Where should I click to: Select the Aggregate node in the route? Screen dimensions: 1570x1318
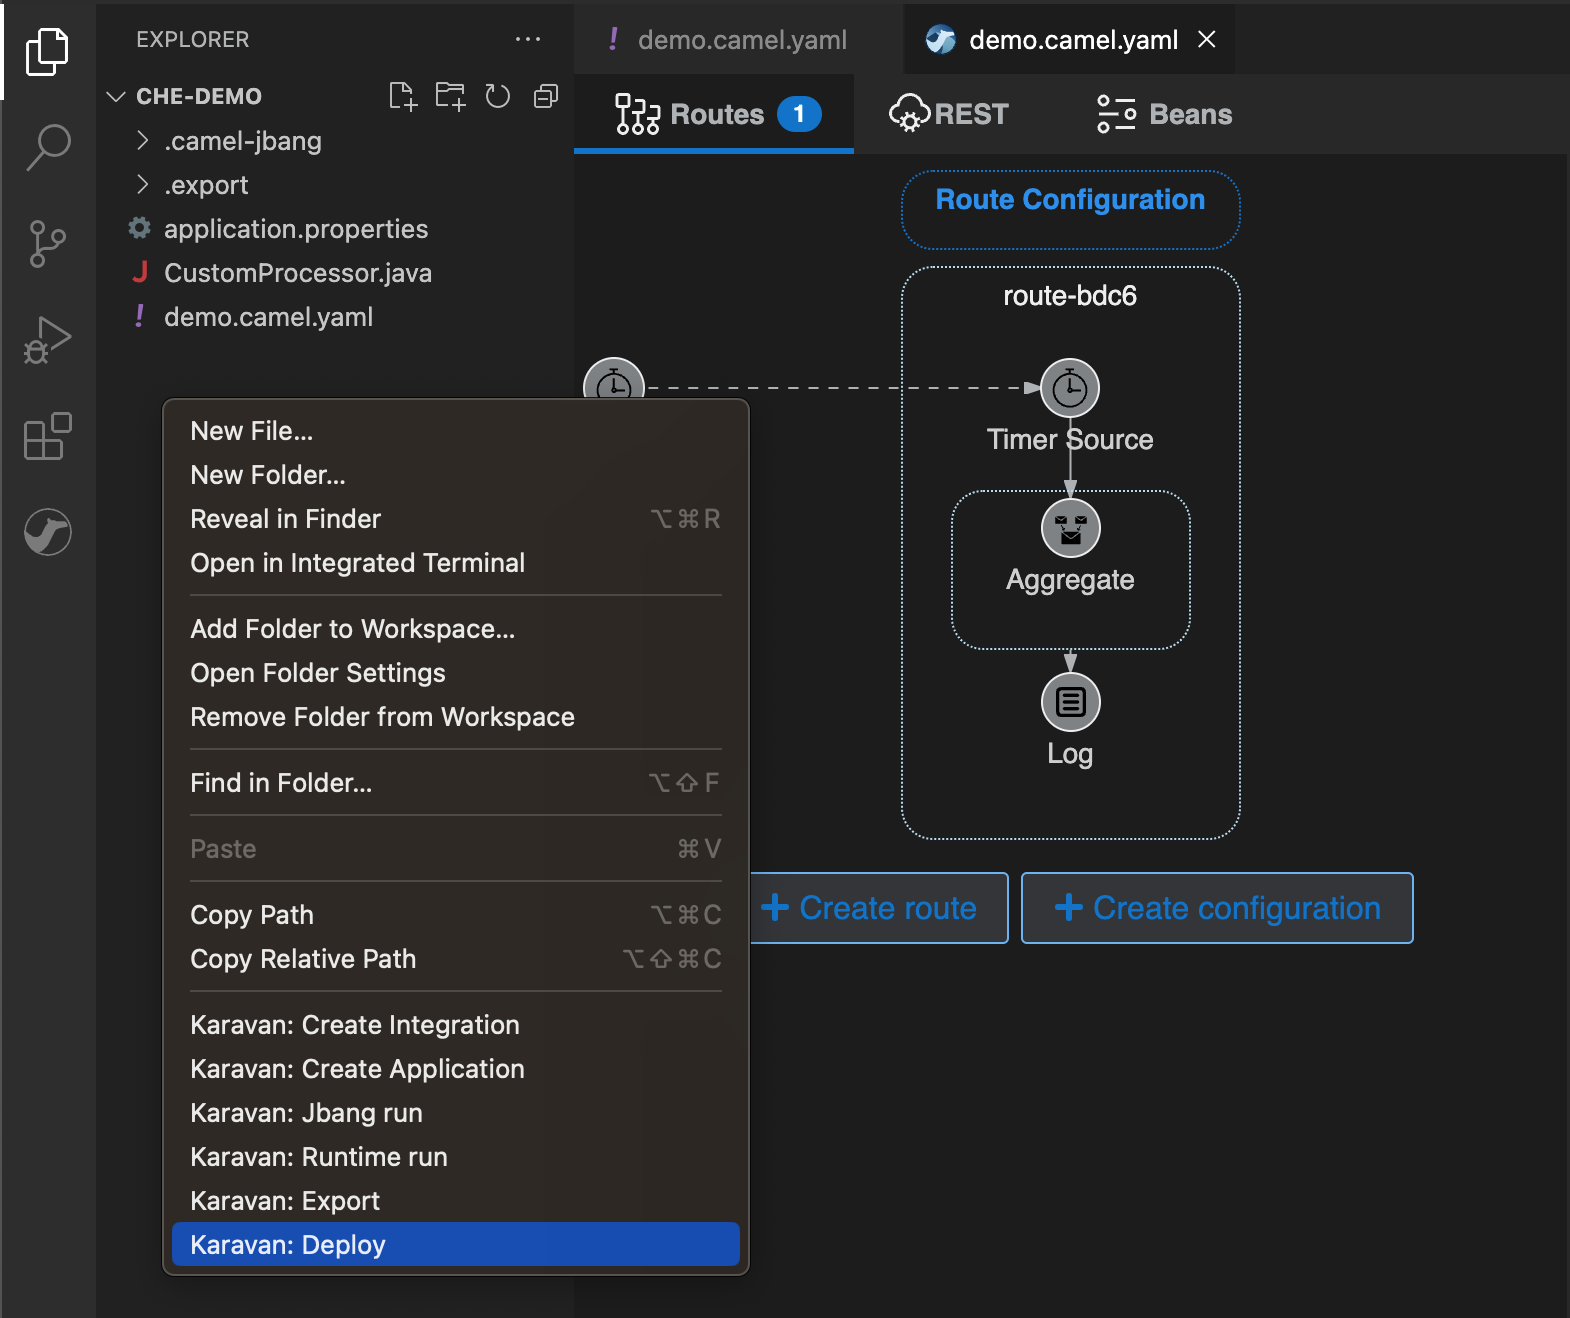pyautogui.click(x=1070, y=529)
